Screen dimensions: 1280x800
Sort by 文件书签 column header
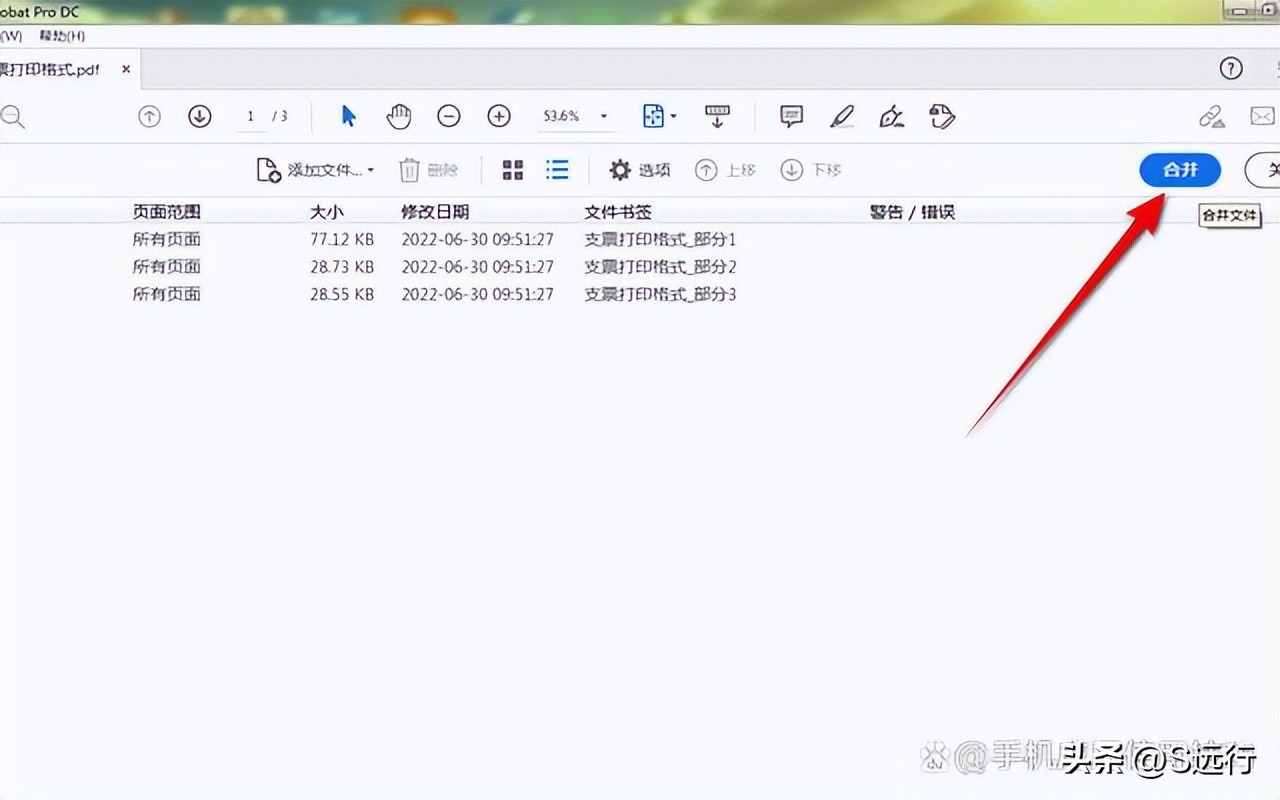tap(618, 212)
